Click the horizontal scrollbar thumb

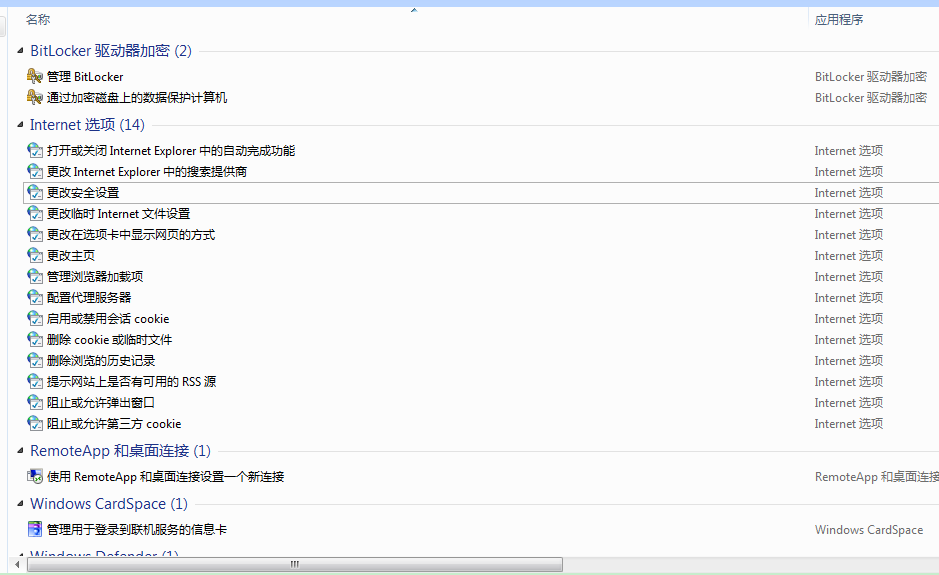tap(295, 564)
